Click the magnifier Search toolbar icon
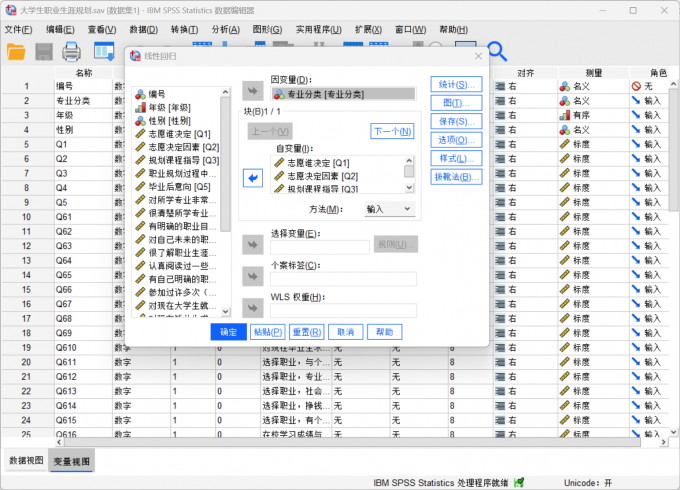Image resolution: width=680 pixels, height=490 pixels. click(497, 51)
